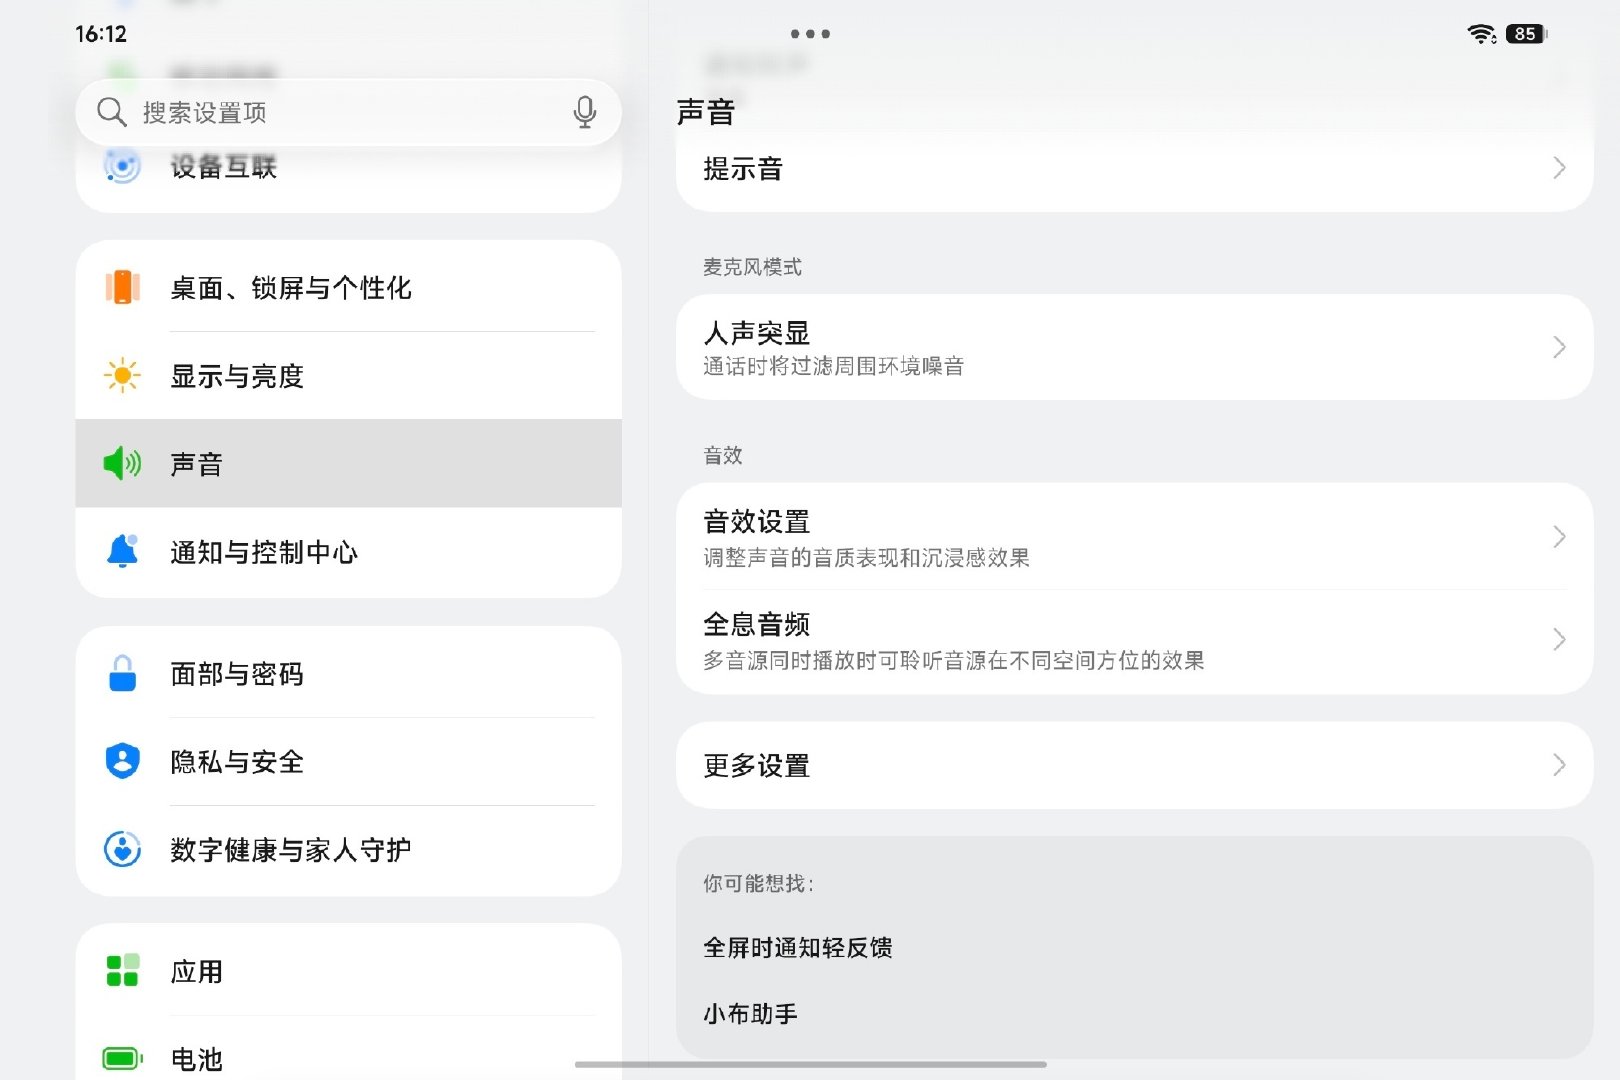Tap the battery level 85 indicator
The height and width of the screenshot is (1080, 1620).
point(1526,34)
